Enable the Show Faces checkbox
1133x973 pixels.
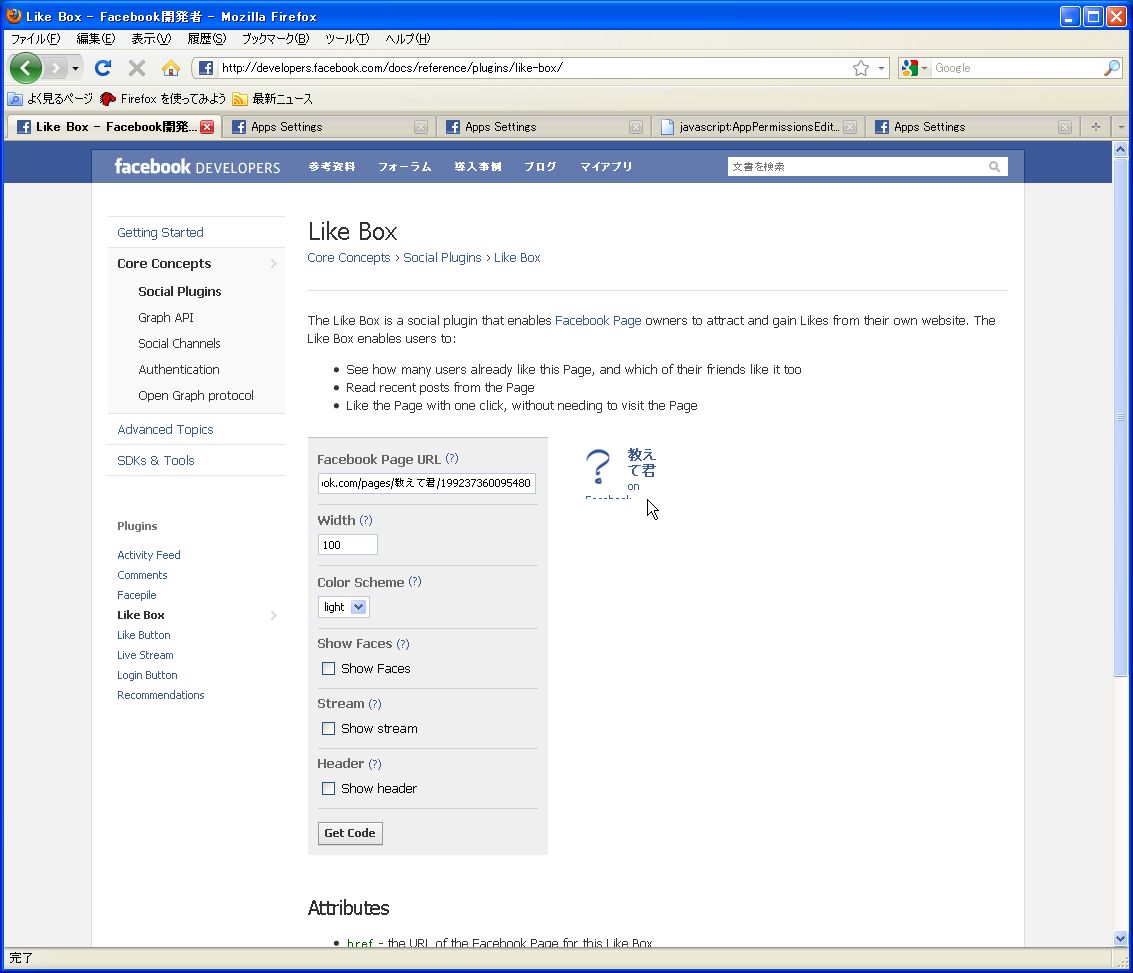click(328, 669)
